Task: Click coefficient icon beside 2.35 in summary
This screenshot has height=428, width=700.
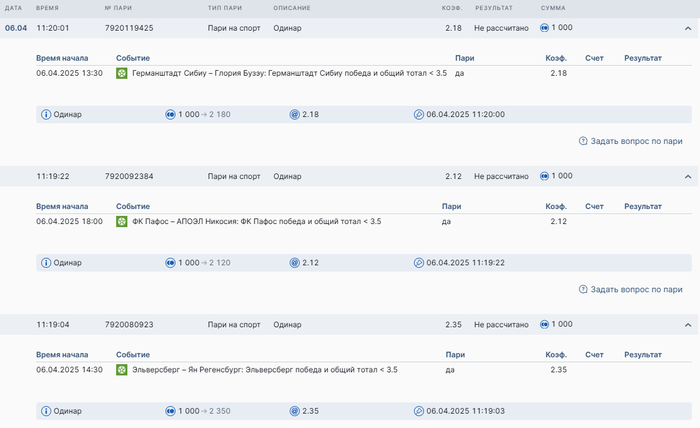Action: pyautogui.click(x=295, y=411)
